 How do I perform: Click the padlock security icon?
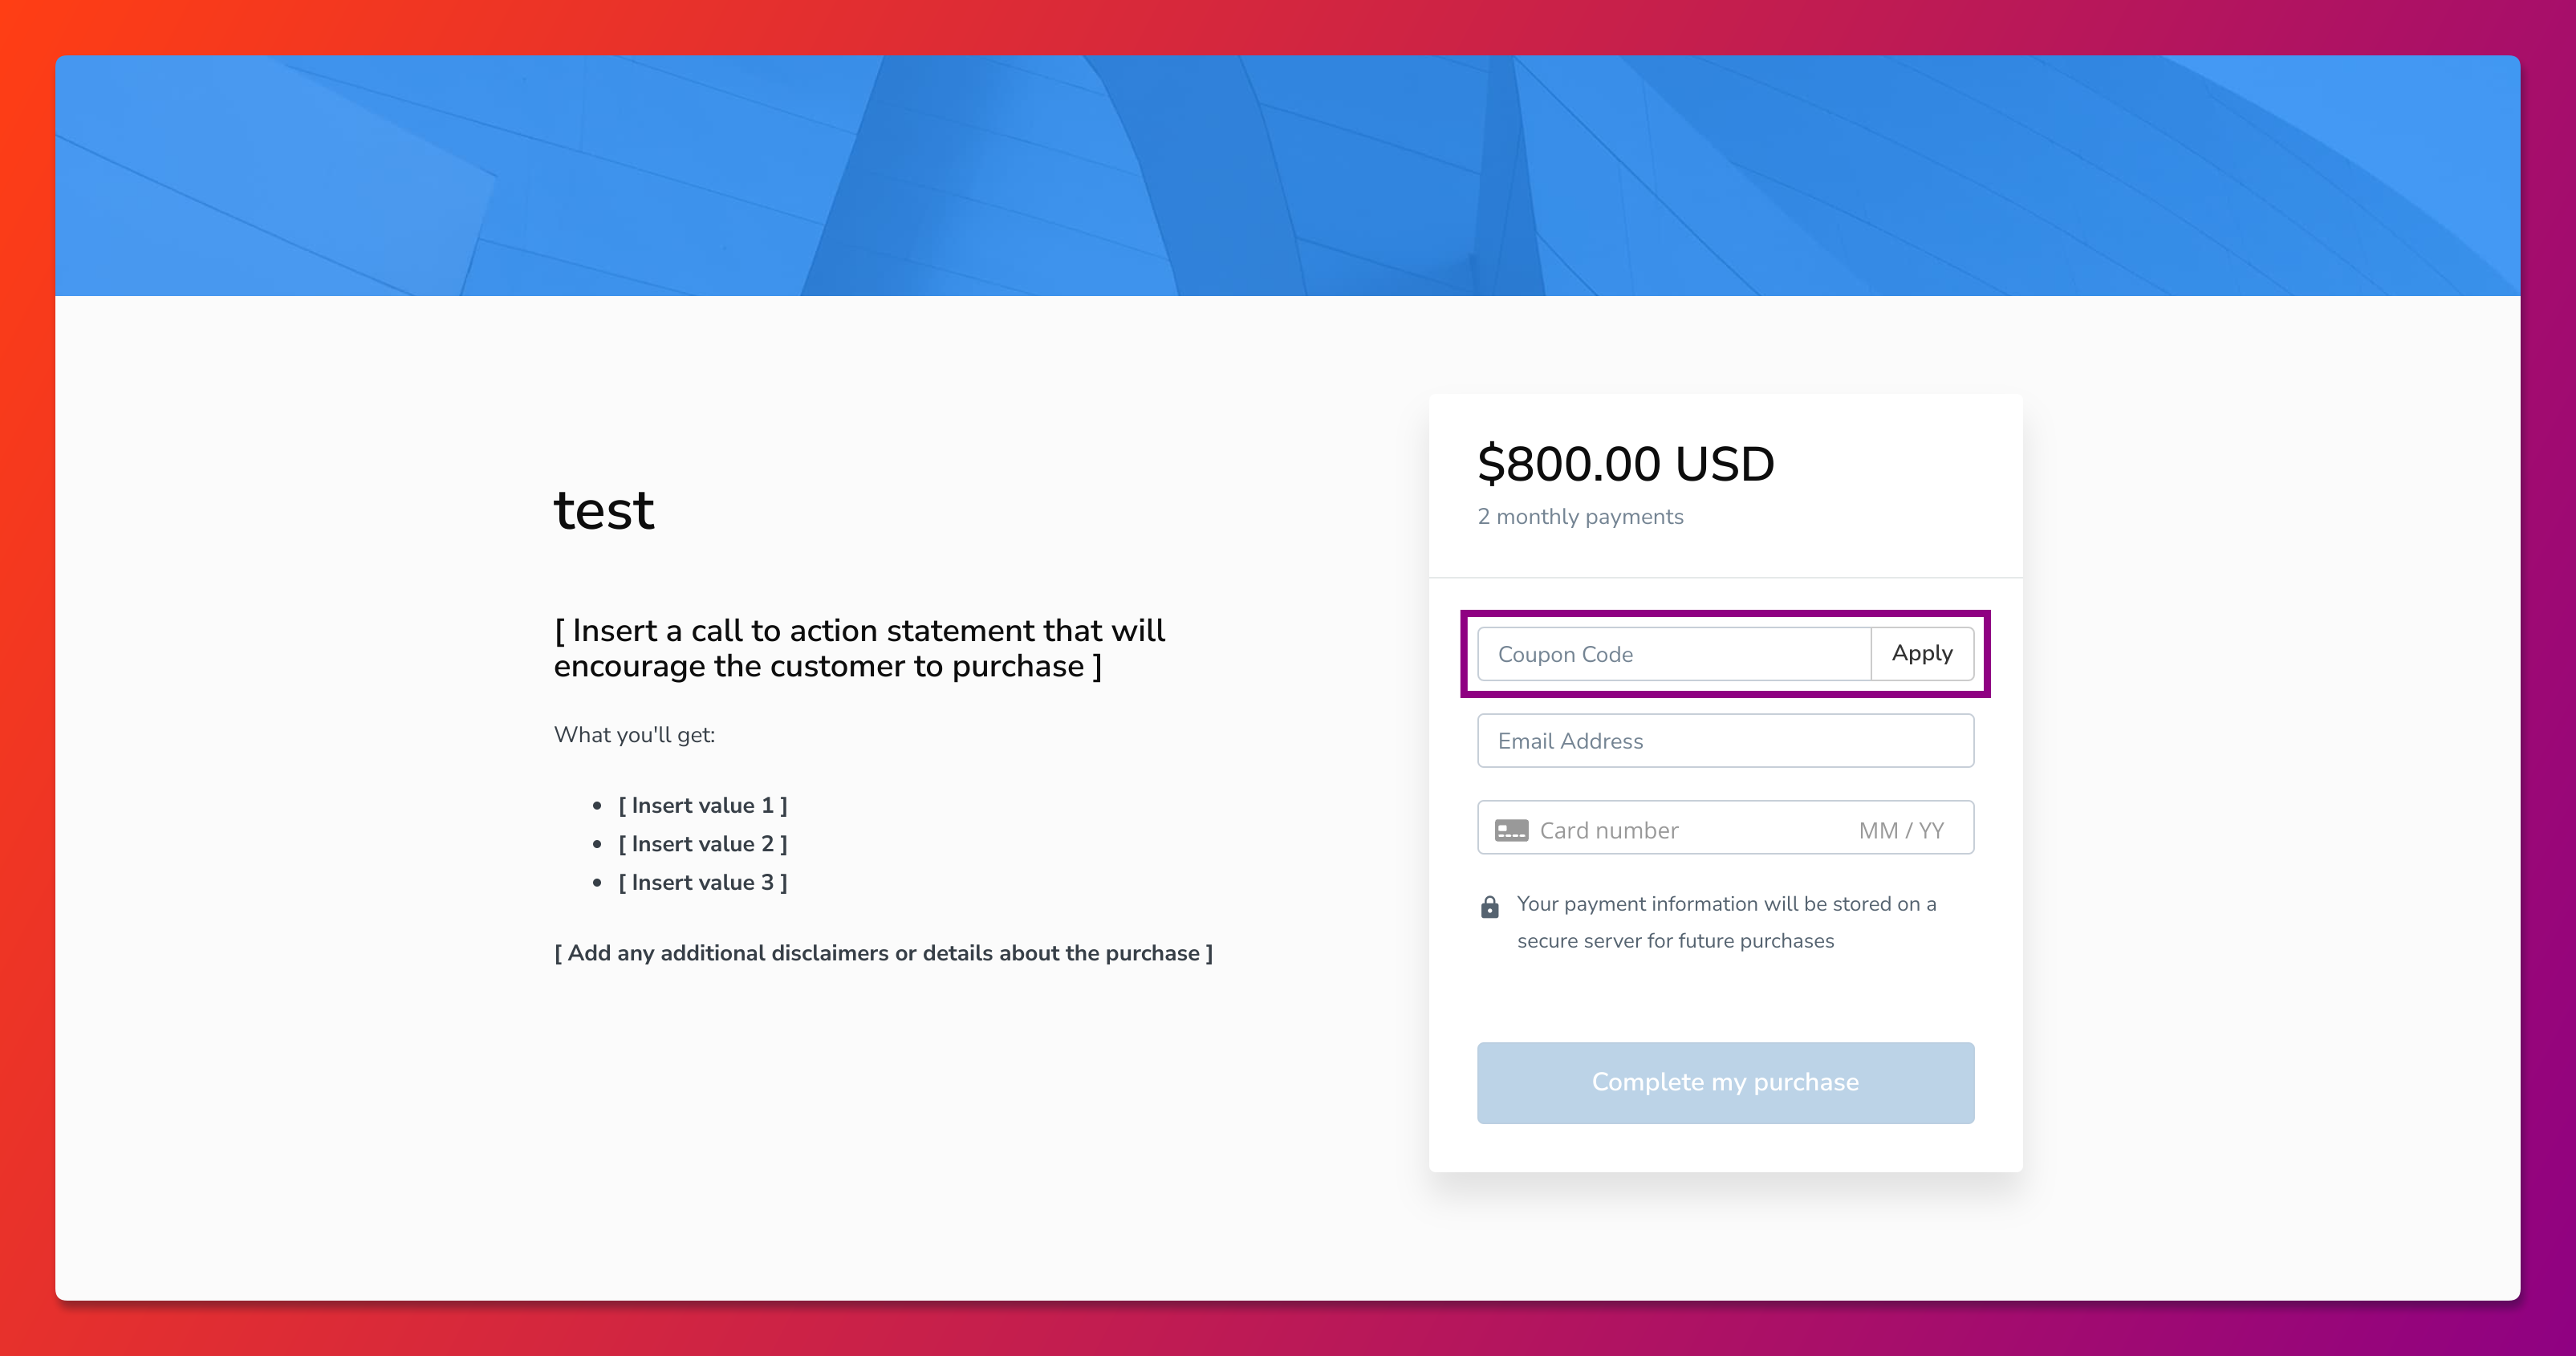[x=1489, y=907]
